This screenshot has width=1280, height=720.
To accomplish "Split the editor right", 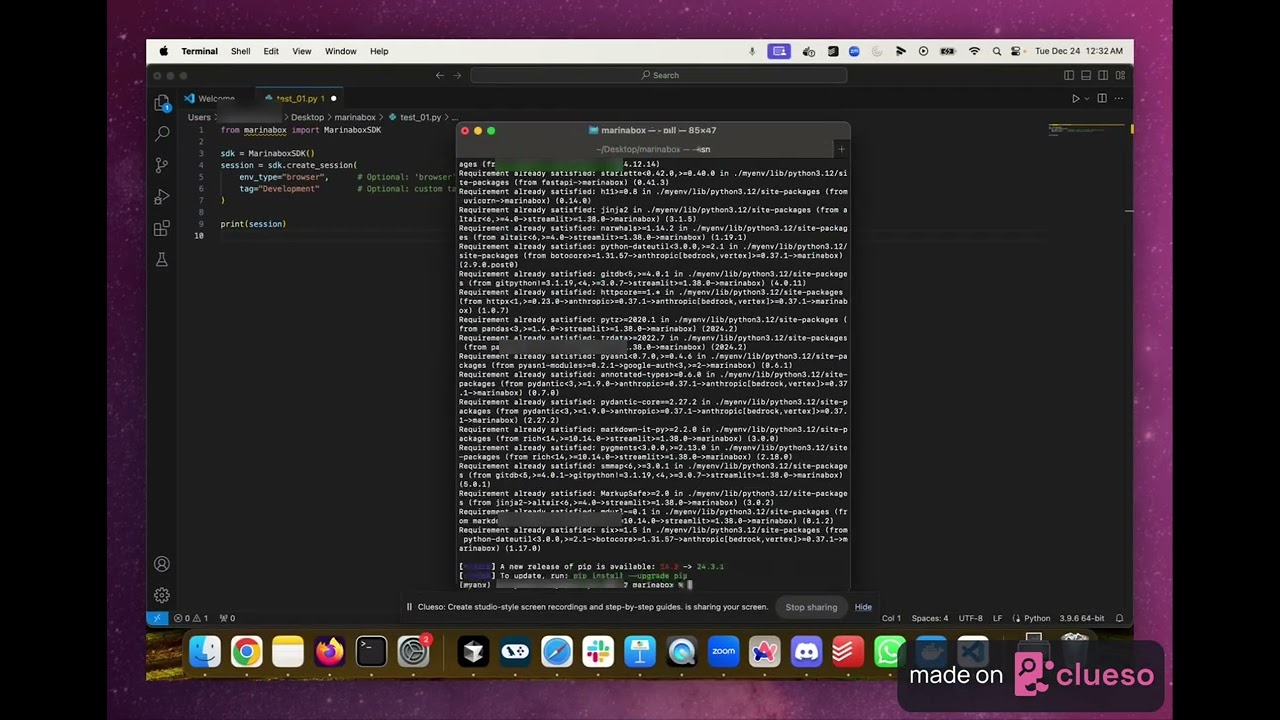I will (1102, 98).
